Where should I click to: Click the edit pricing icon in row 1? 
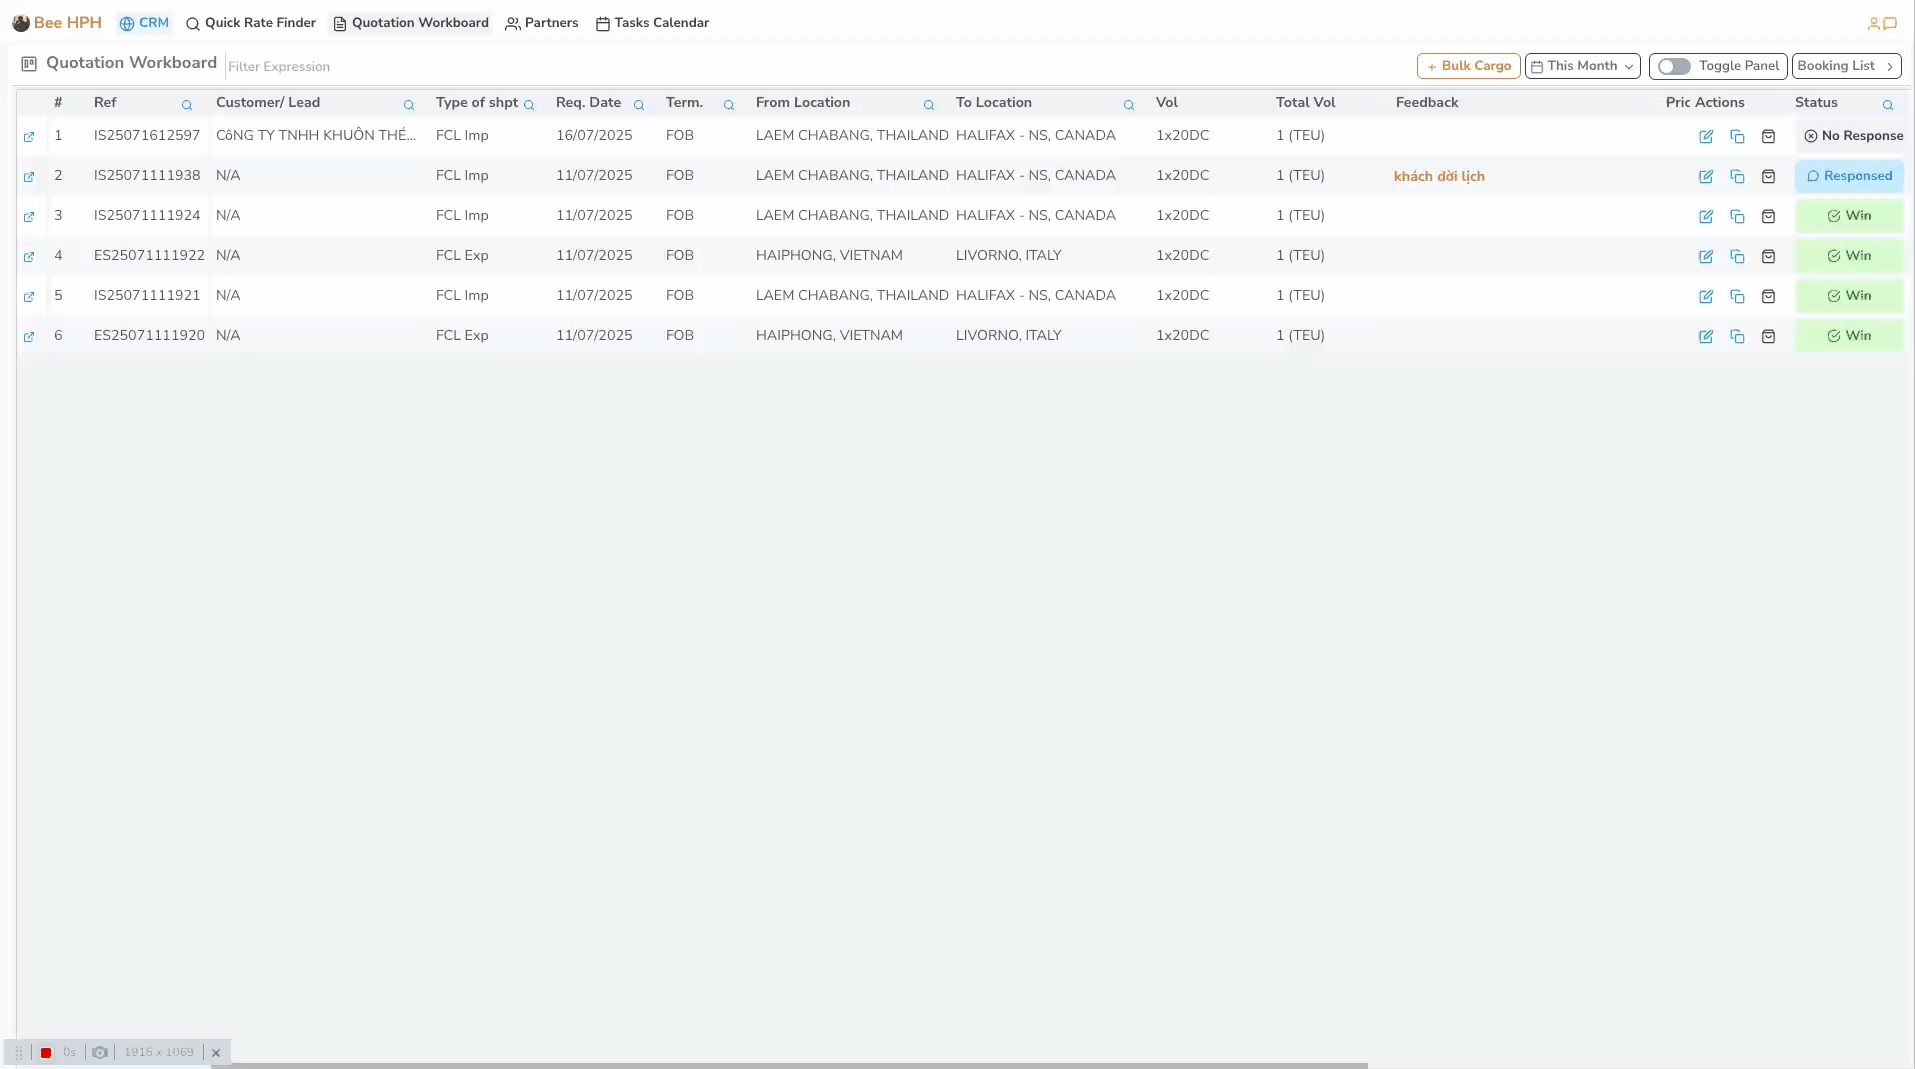point(1706,137)
